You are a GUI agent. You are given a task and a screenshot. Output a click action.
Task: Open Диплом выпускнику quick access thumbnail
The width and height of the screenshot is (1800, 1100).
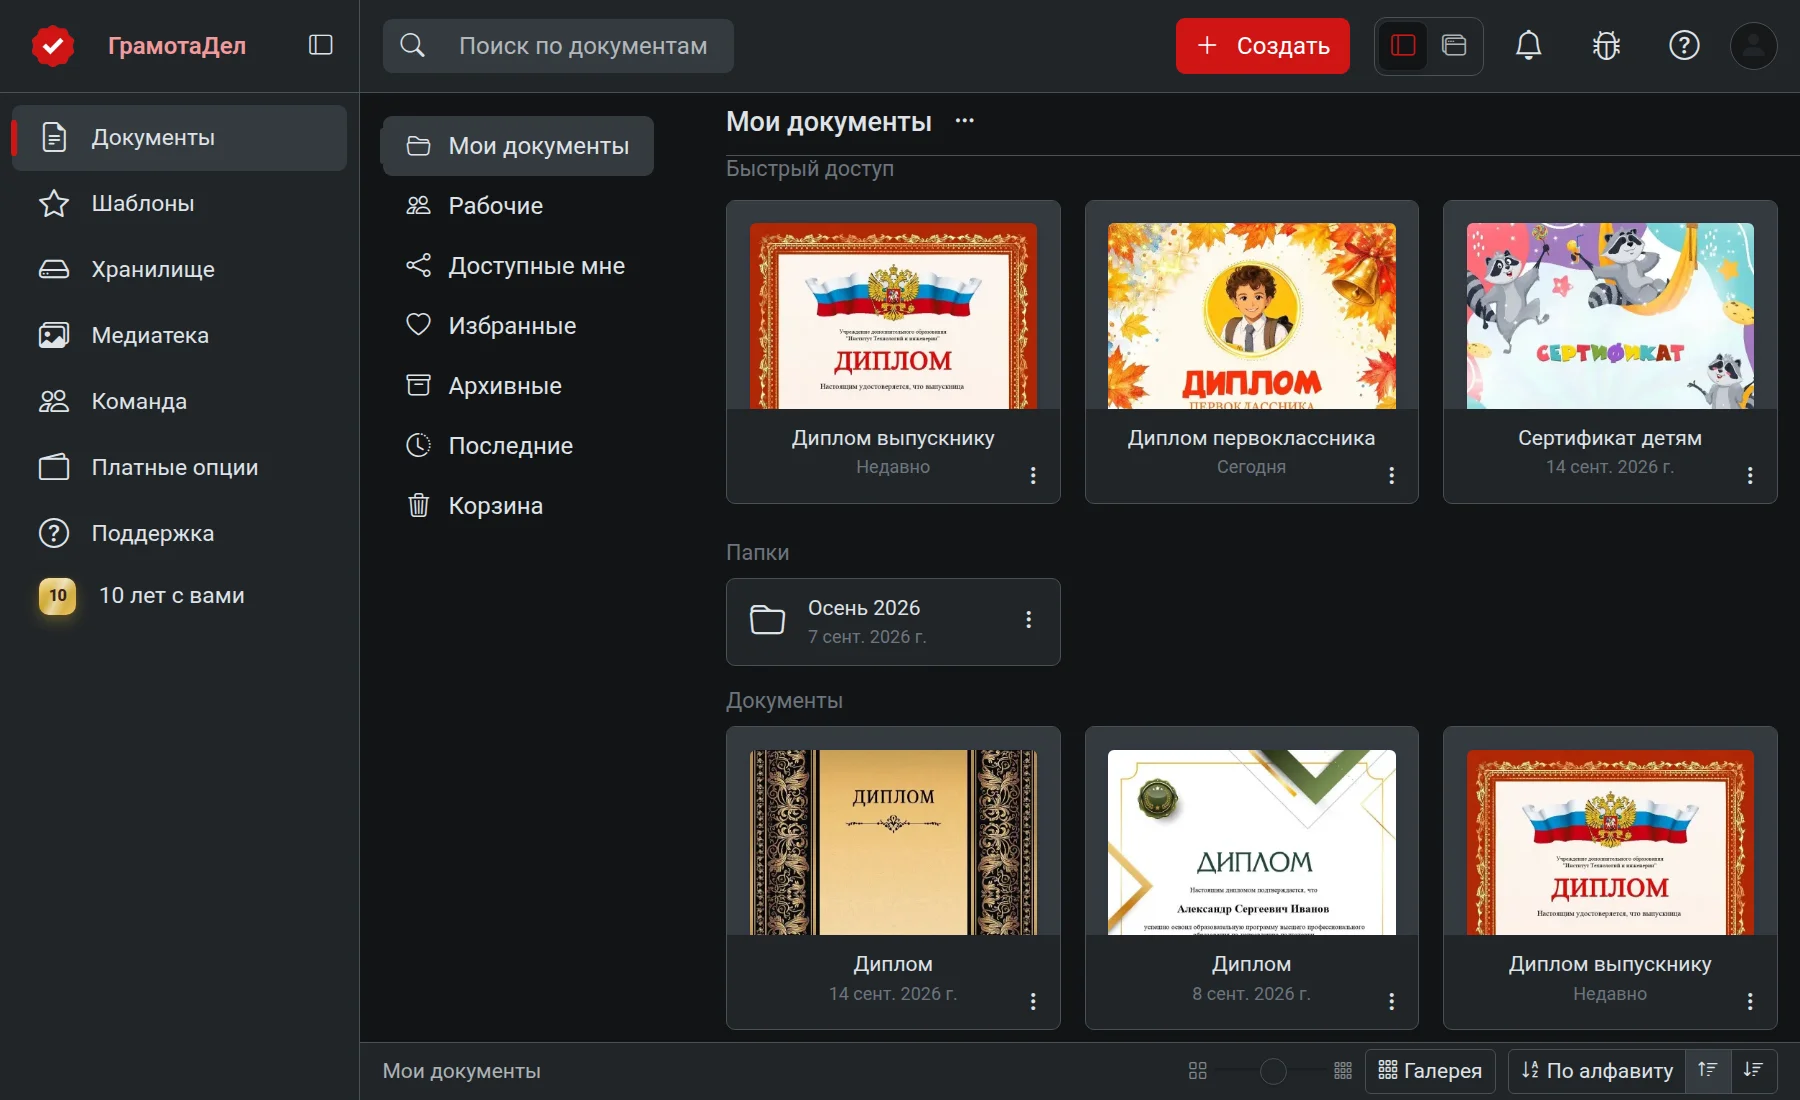tap(893, 316)
